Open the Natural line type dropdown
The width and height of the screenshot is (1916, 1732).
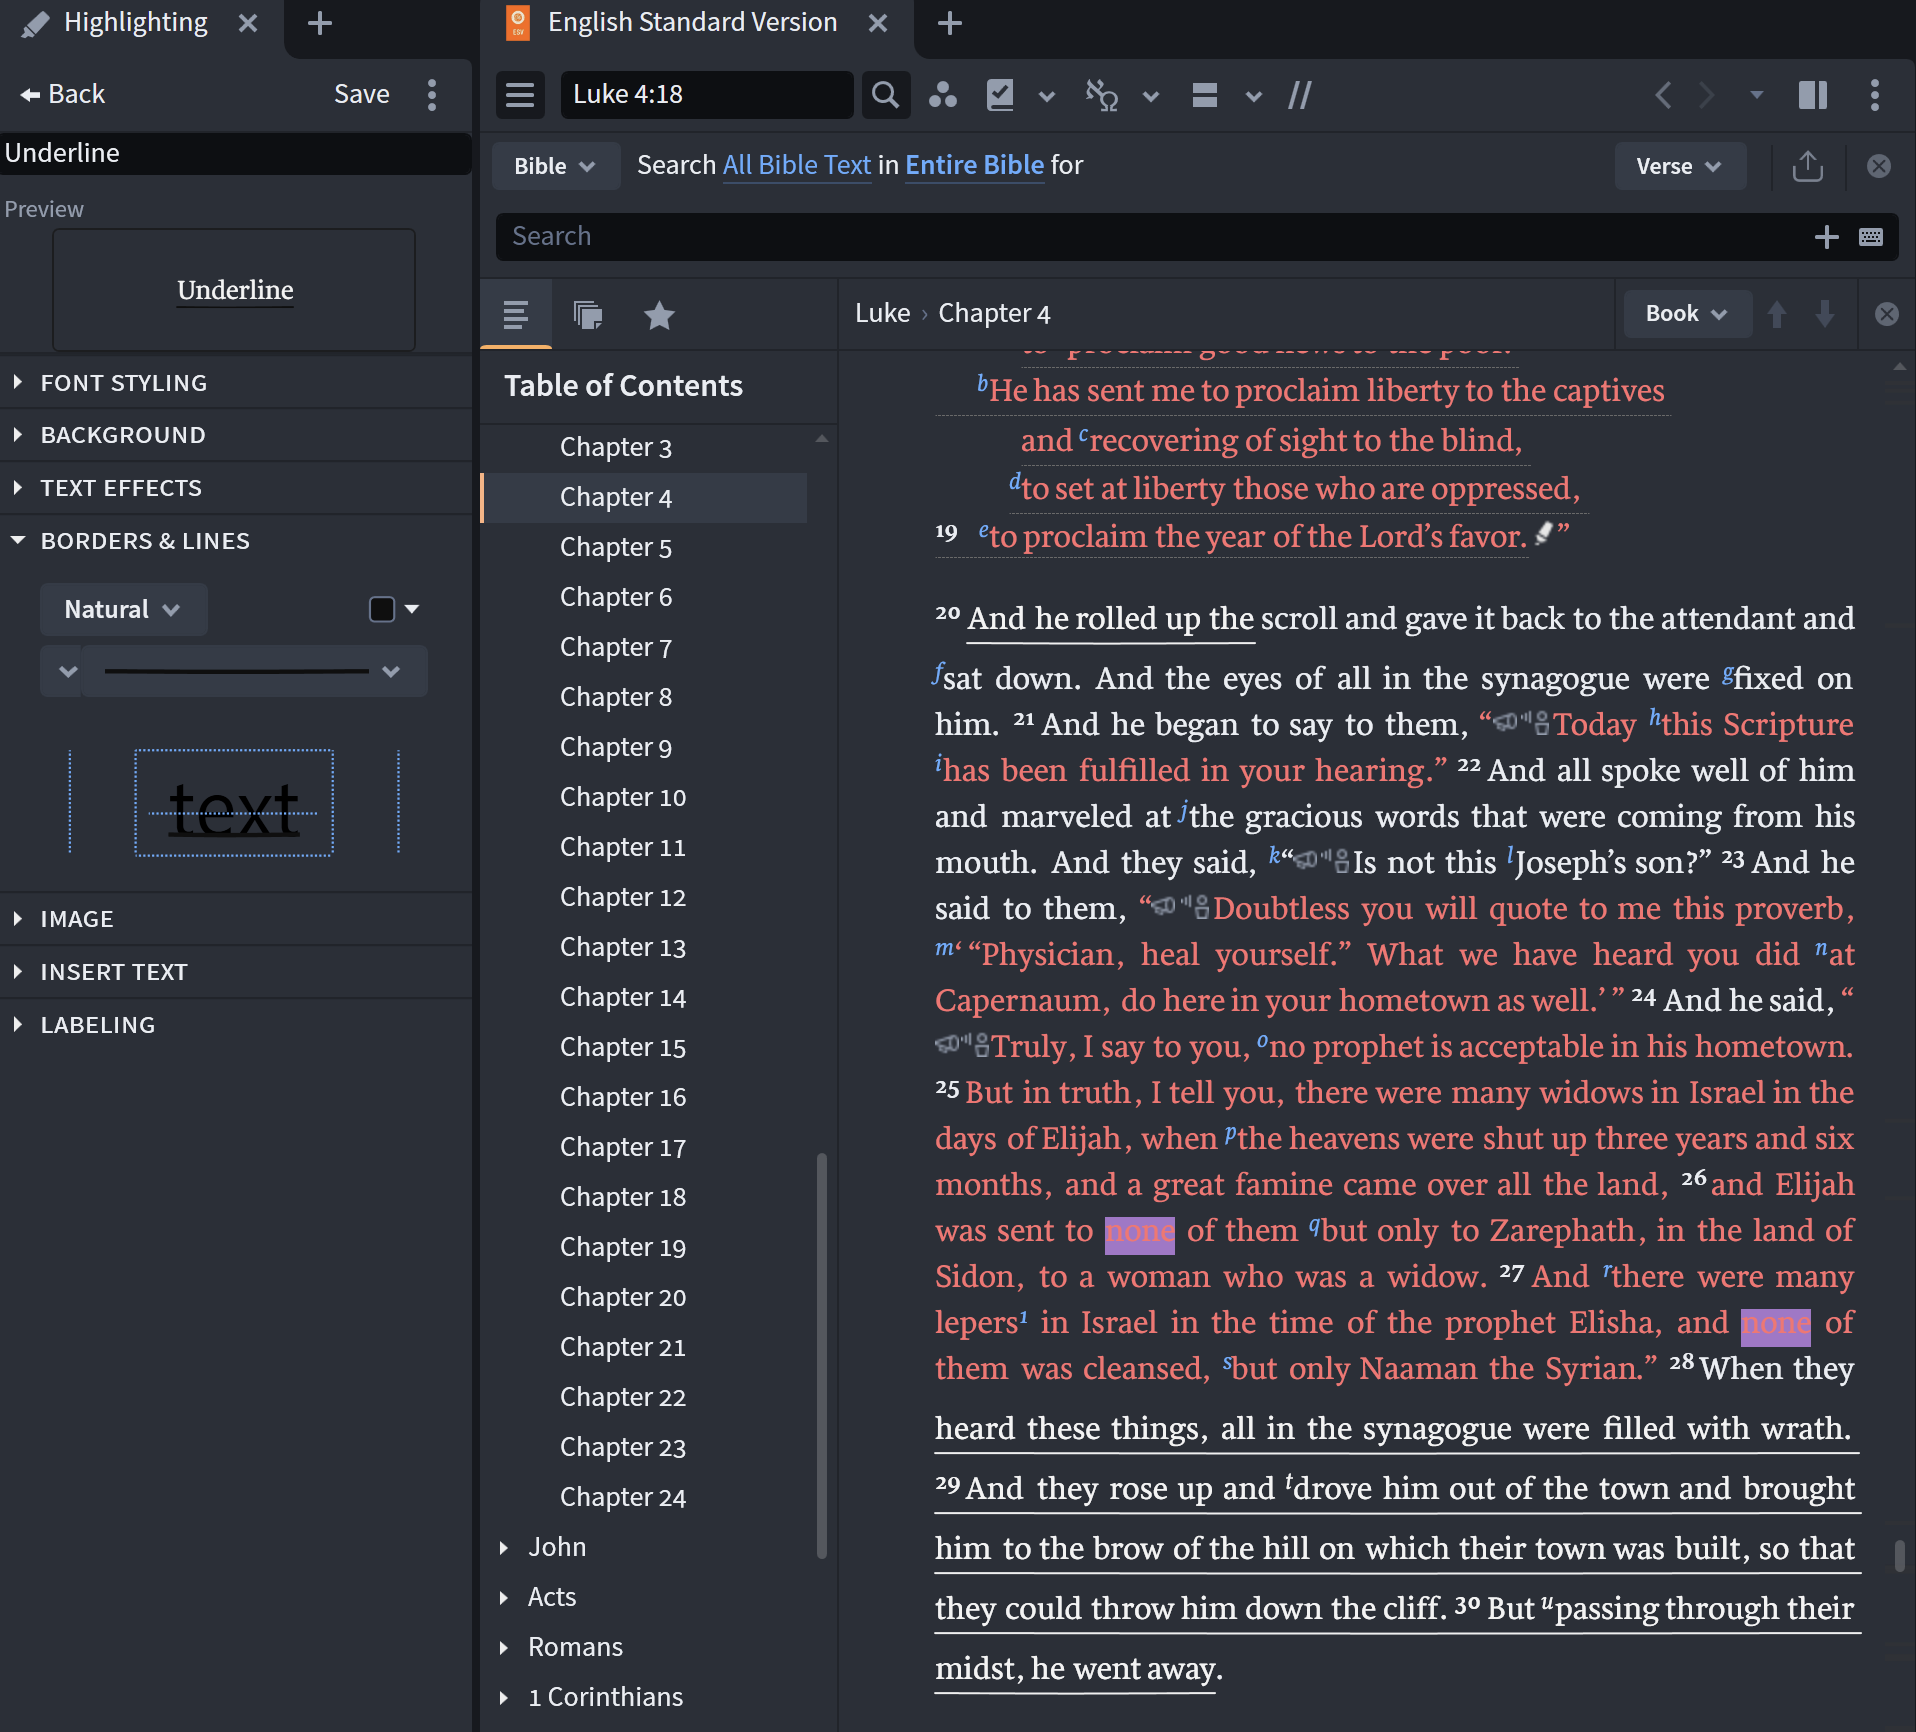tap(123, 609)
